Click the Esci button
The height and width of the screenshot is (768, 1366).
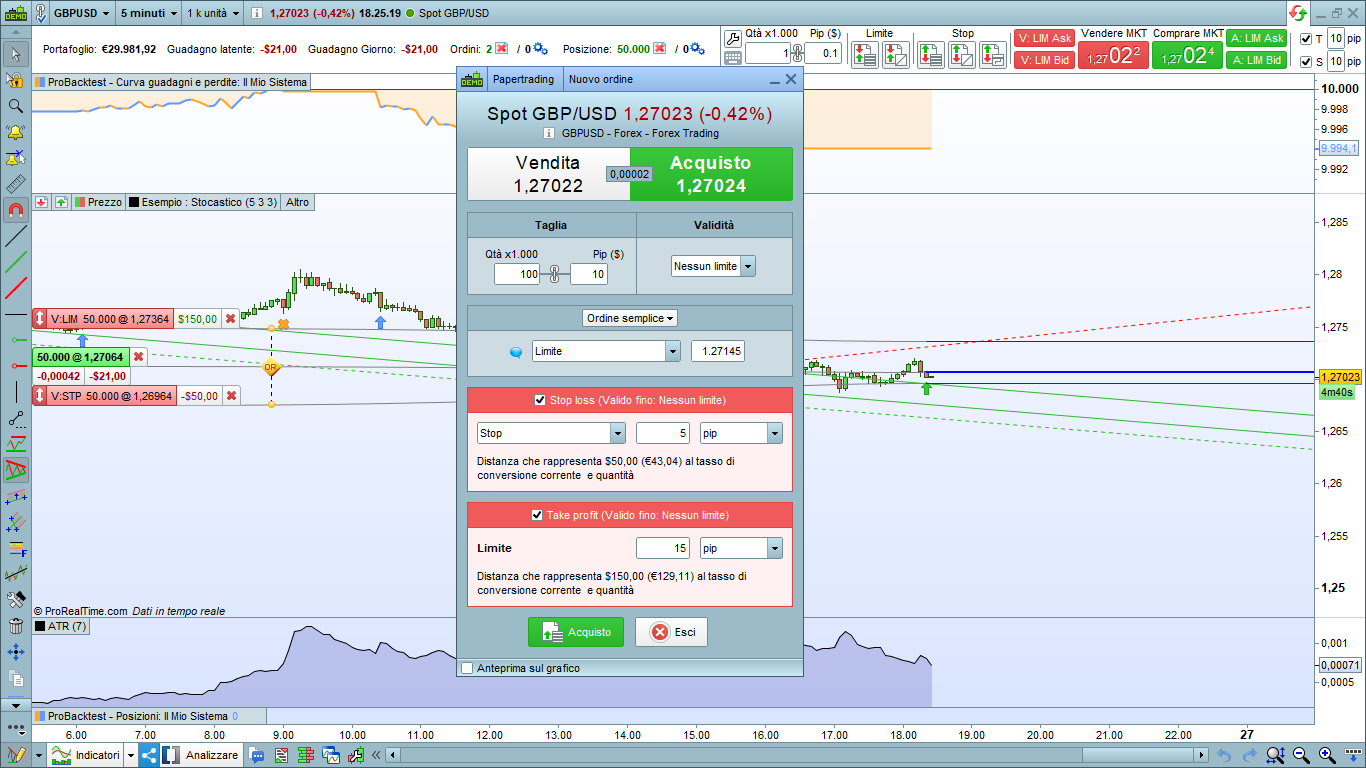[x=672, y=632]
